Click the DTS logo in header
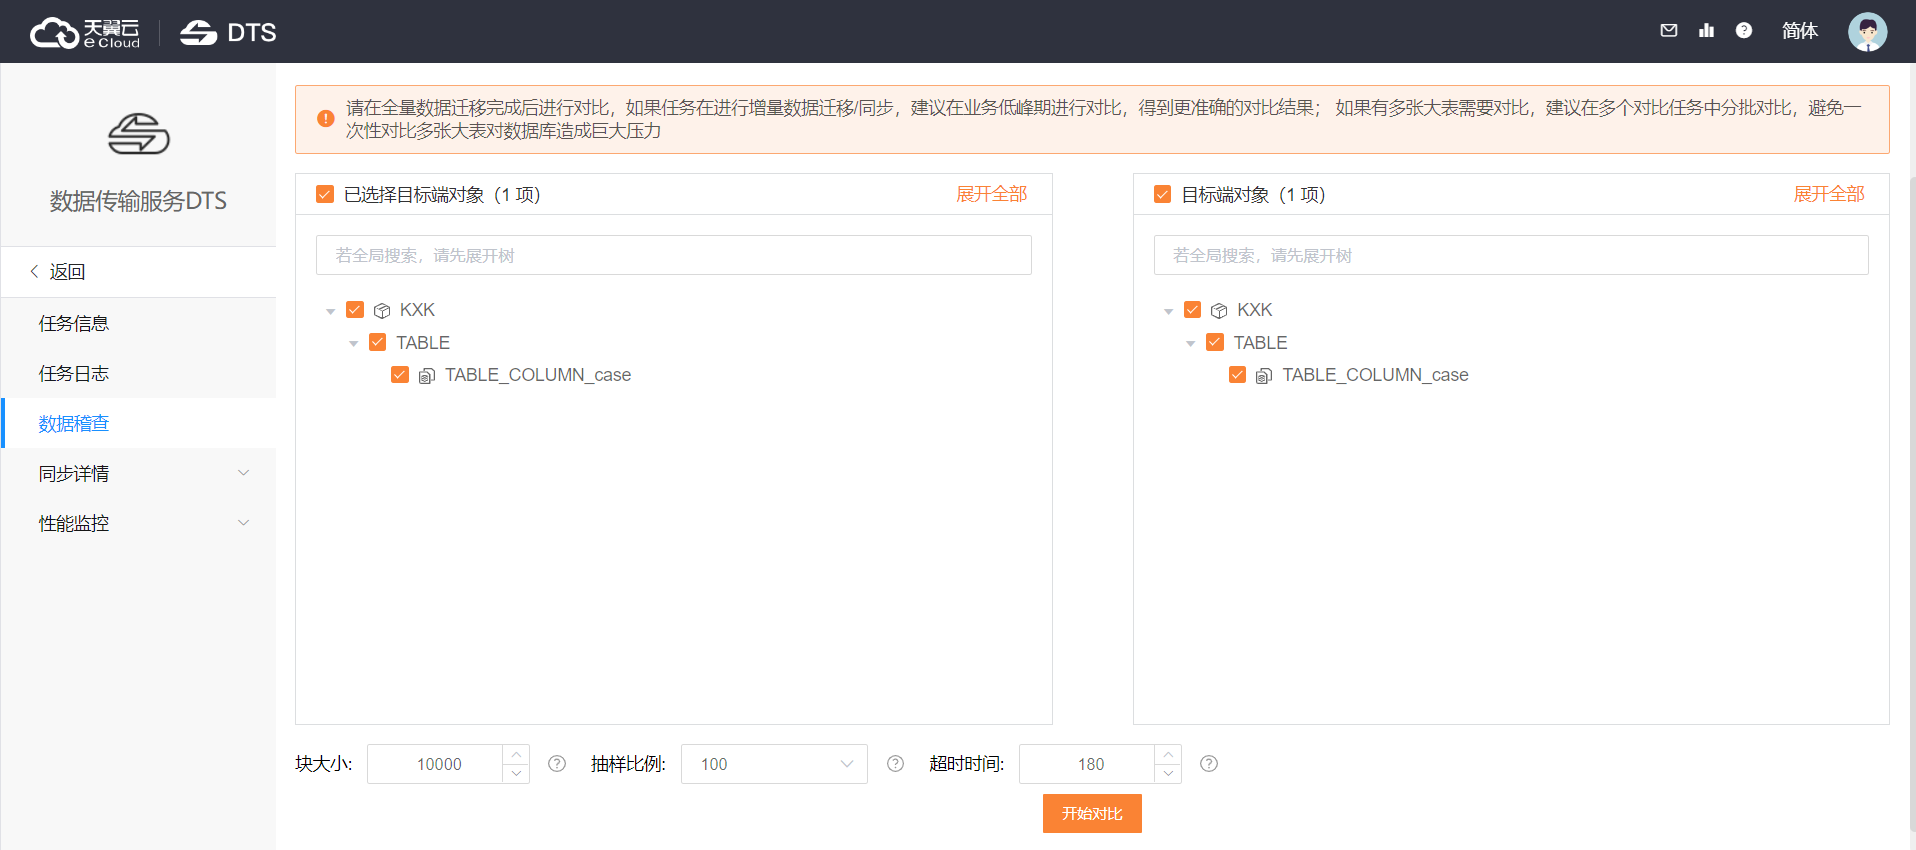This screenshot has width=1916, height=850. (x=228, y=33)
